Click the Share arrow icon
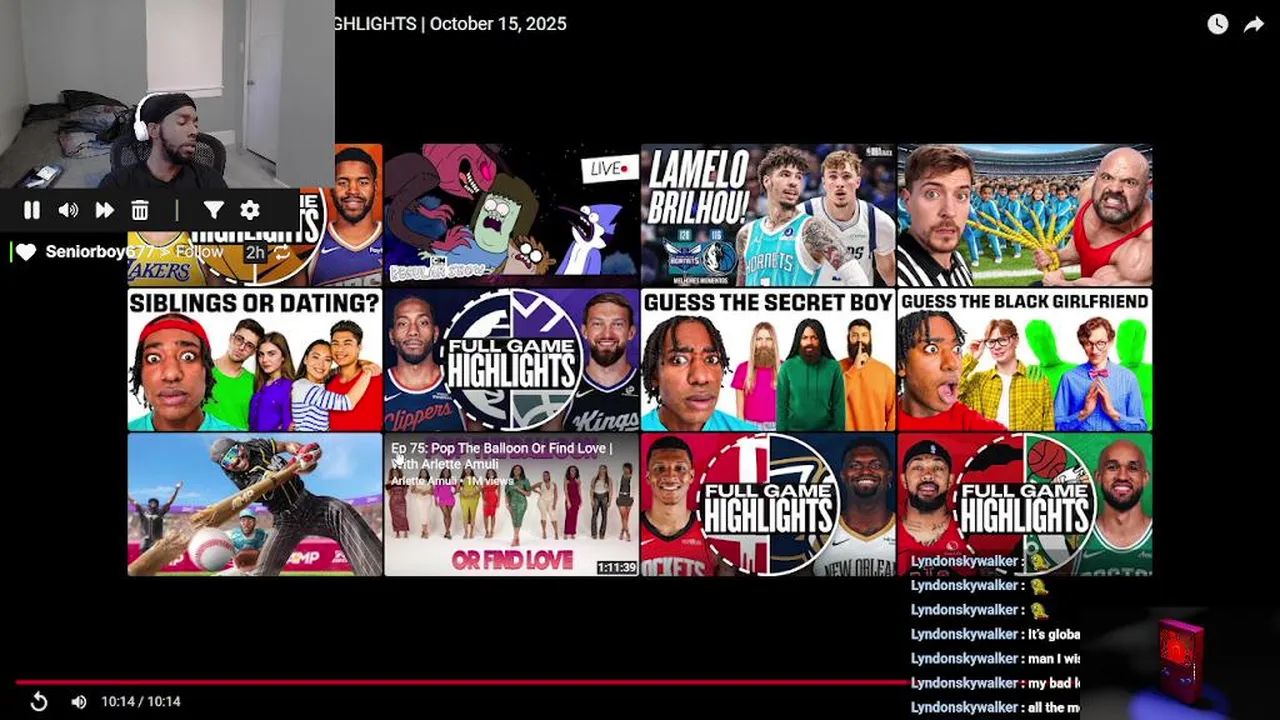 pyautogui.click(x=1254, y=24)
